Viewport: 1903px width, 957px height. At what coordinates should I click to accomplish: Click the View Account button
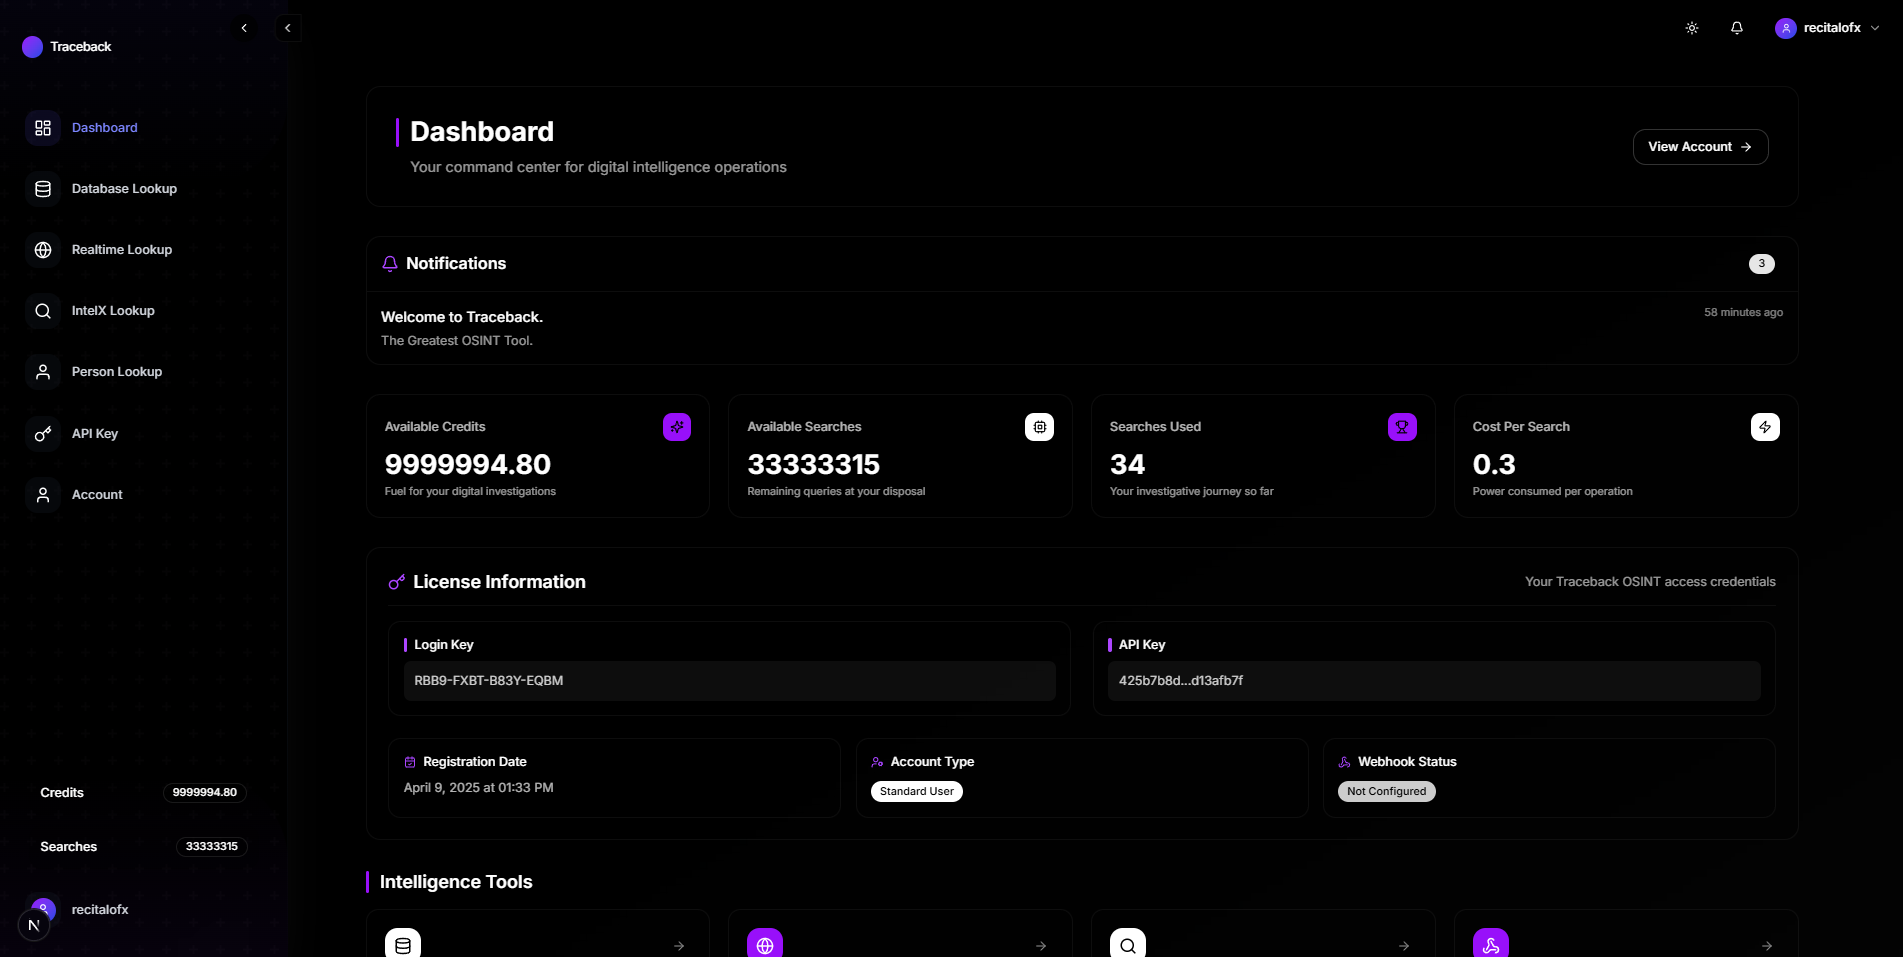[1700, 147]
